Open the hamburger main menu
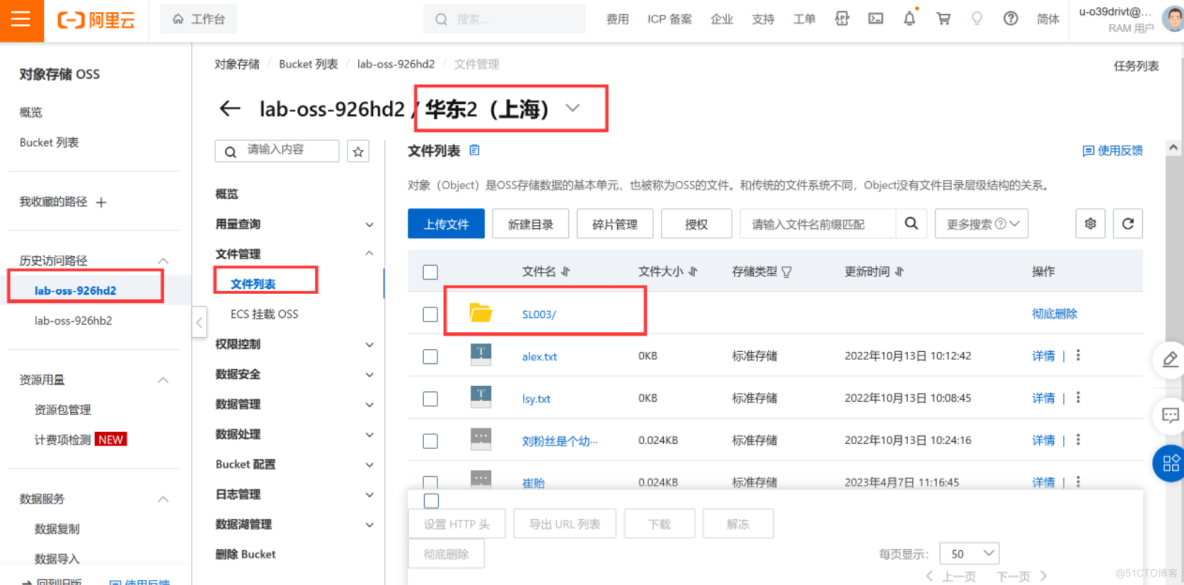 21,20
